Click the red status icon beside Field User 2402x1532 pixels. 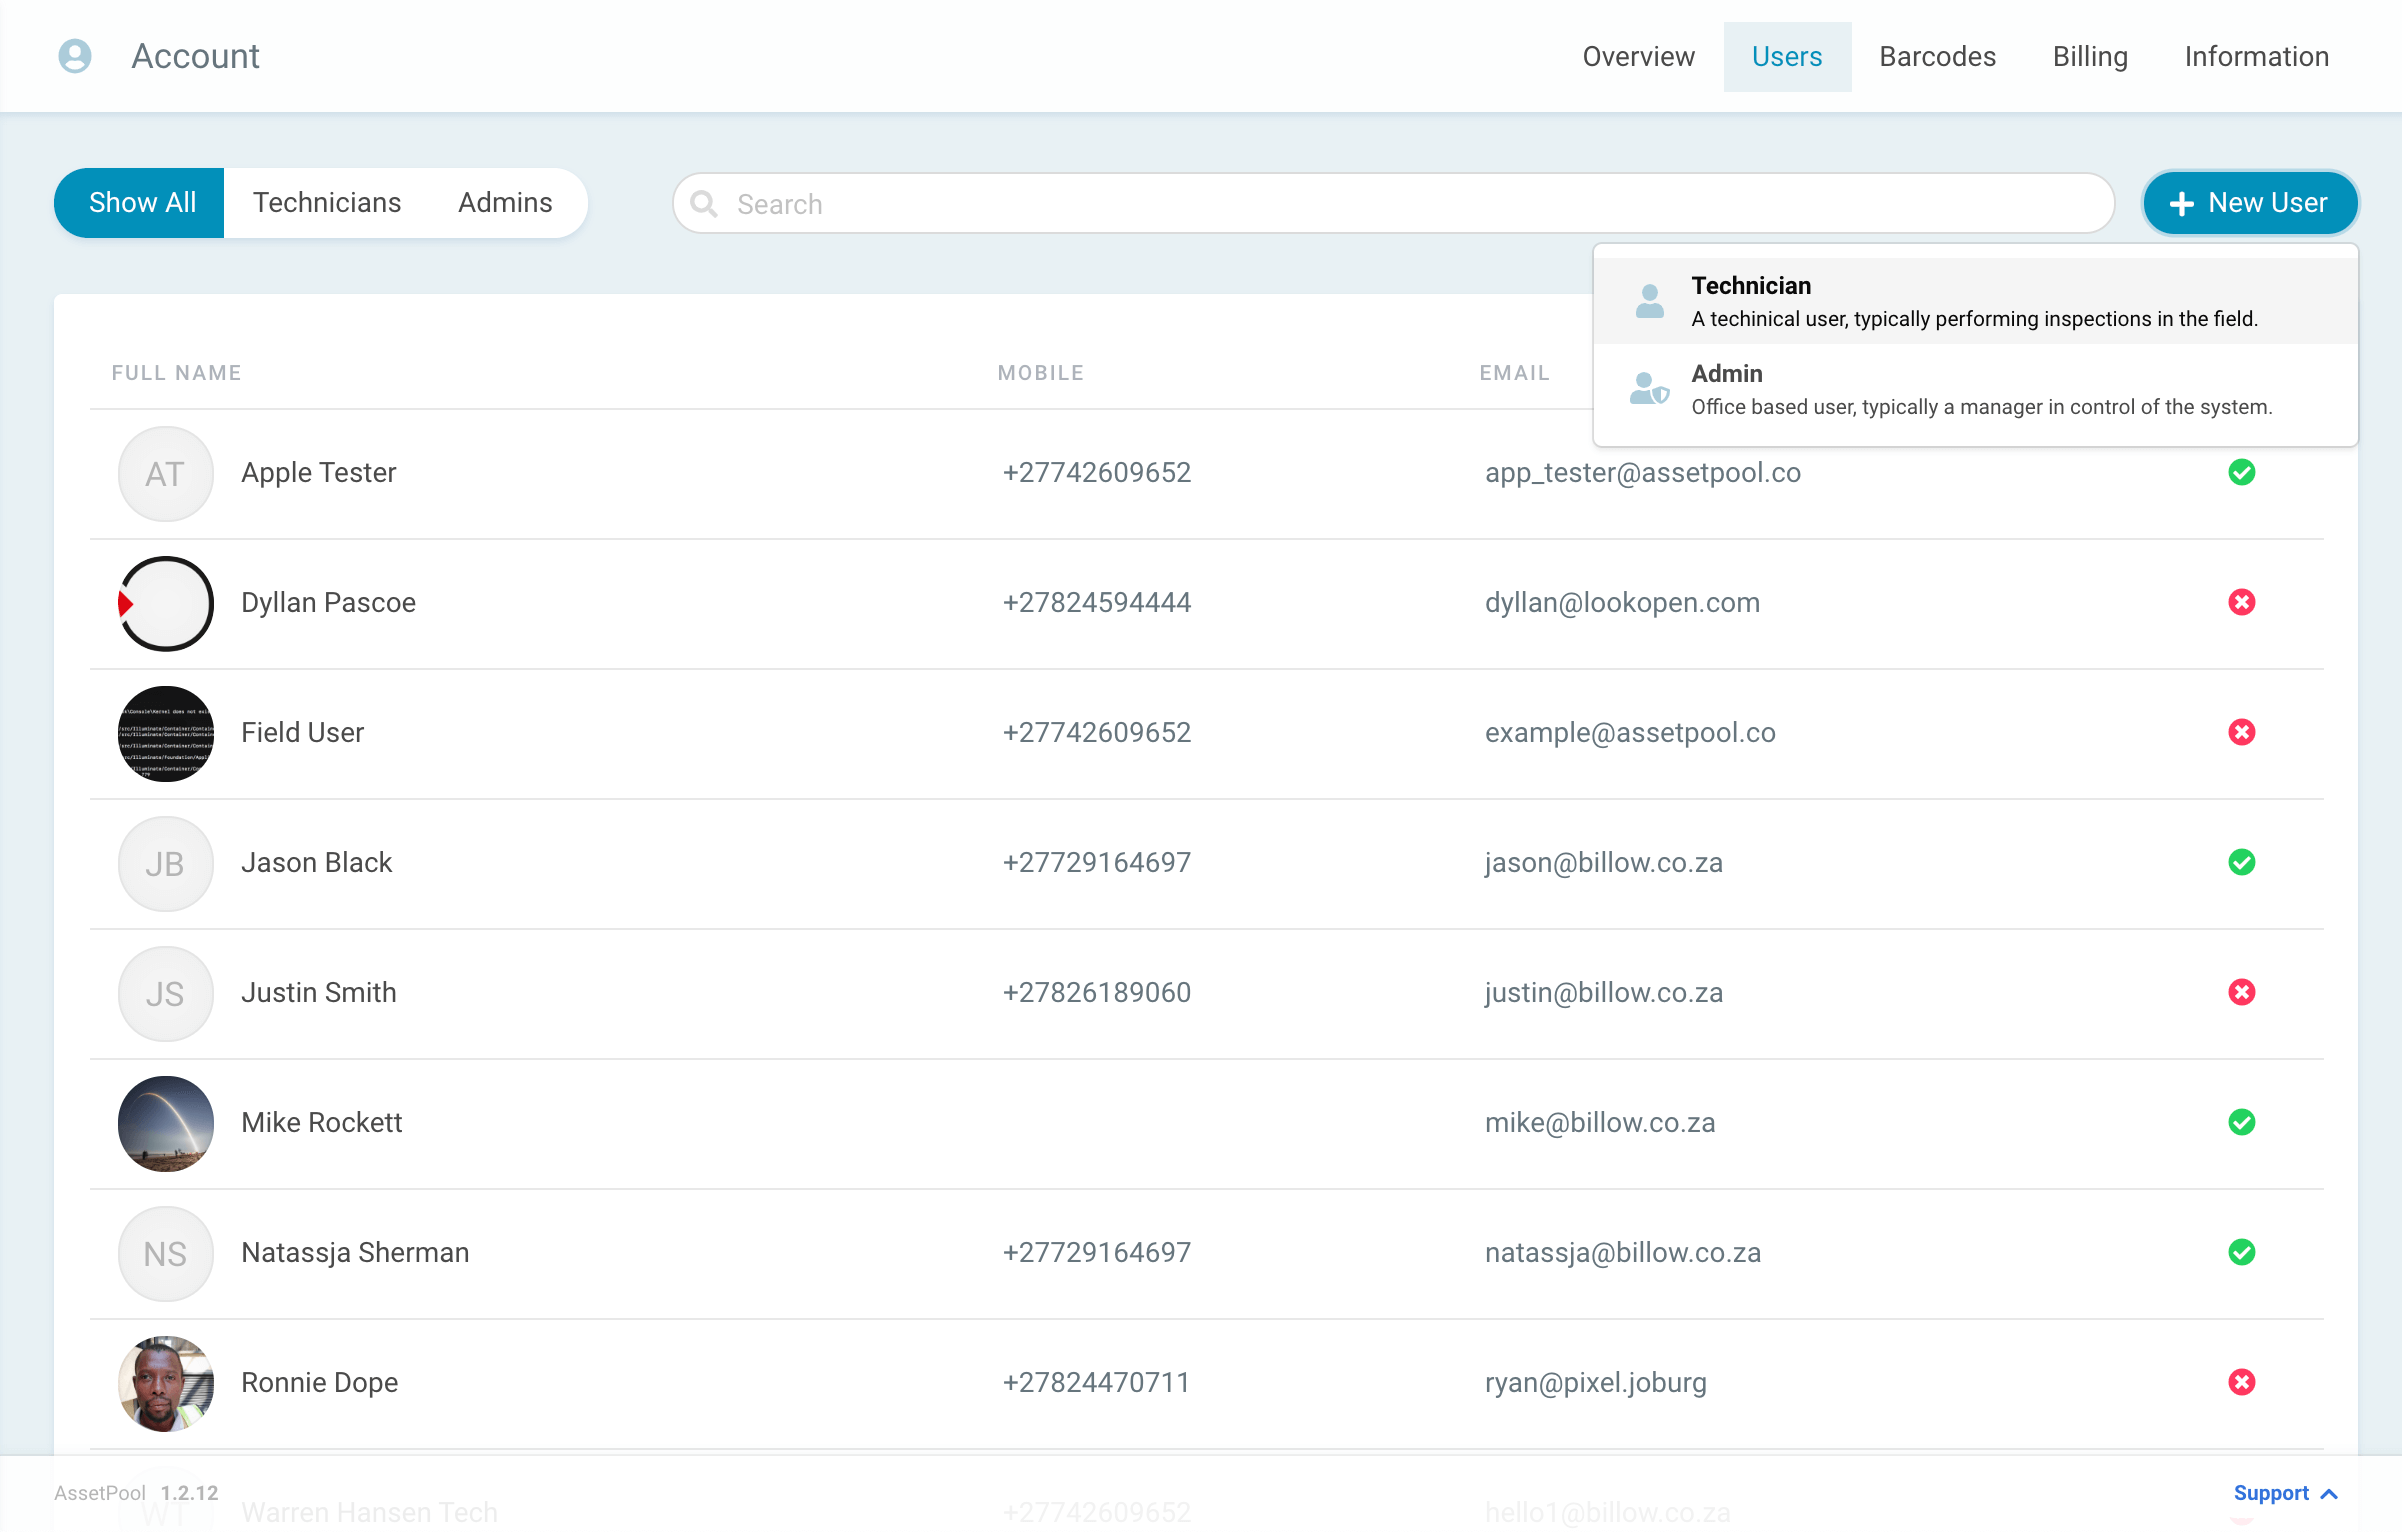click(x=2242, y=732)
